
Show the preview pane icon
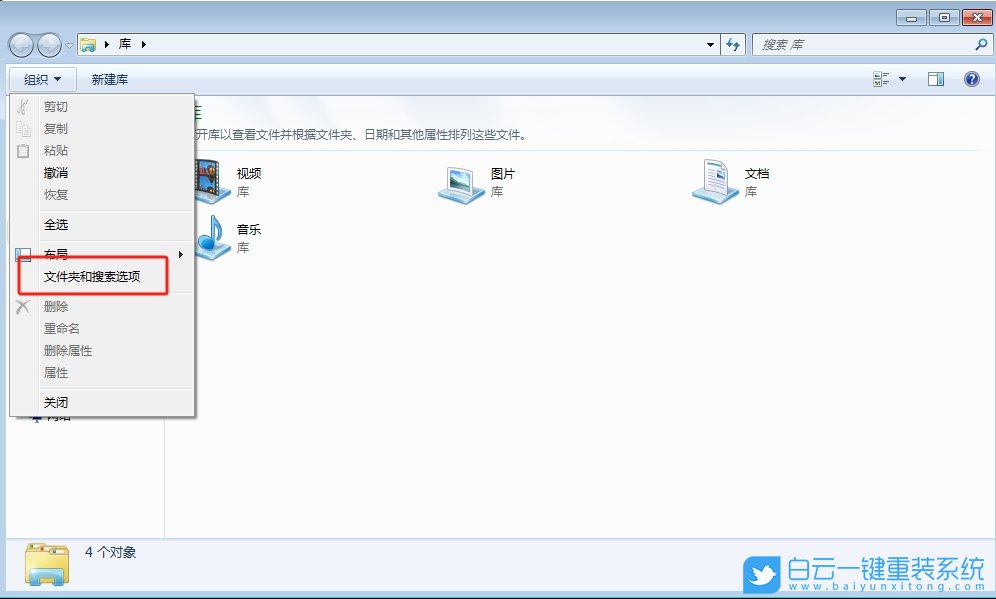(936, 79)
